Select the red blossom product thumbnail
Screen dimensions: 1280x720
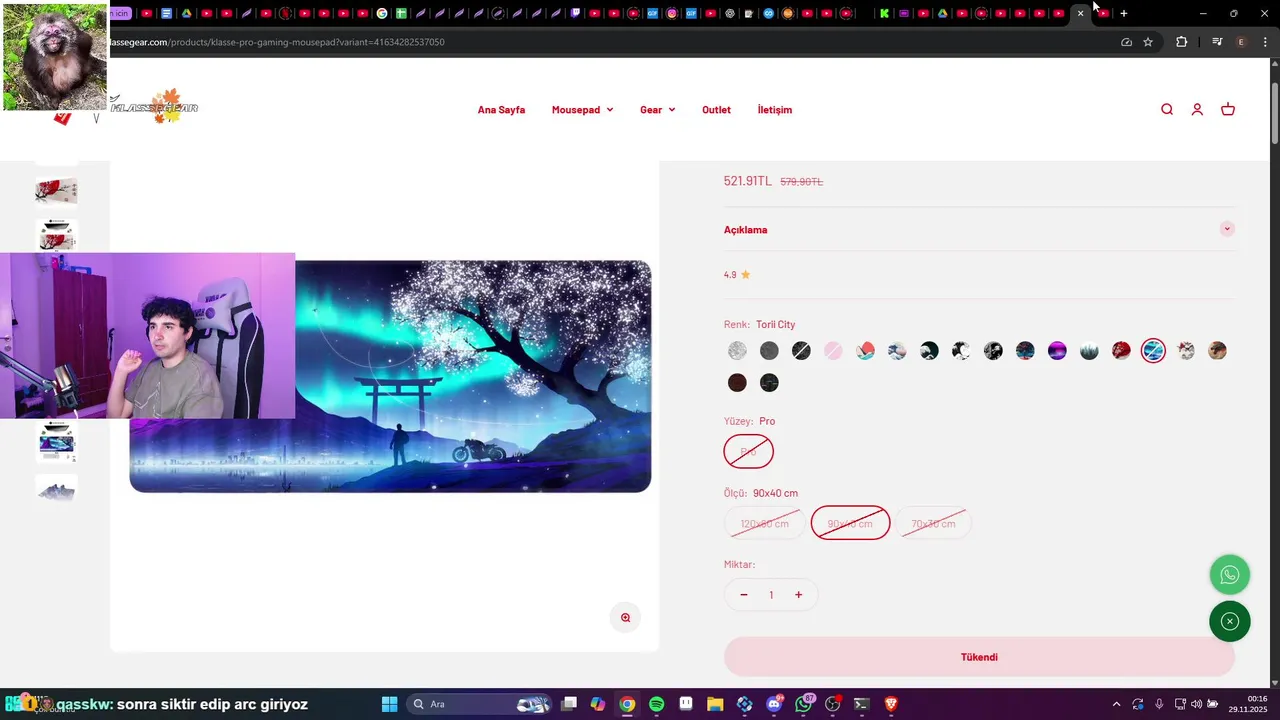[56, 190]
